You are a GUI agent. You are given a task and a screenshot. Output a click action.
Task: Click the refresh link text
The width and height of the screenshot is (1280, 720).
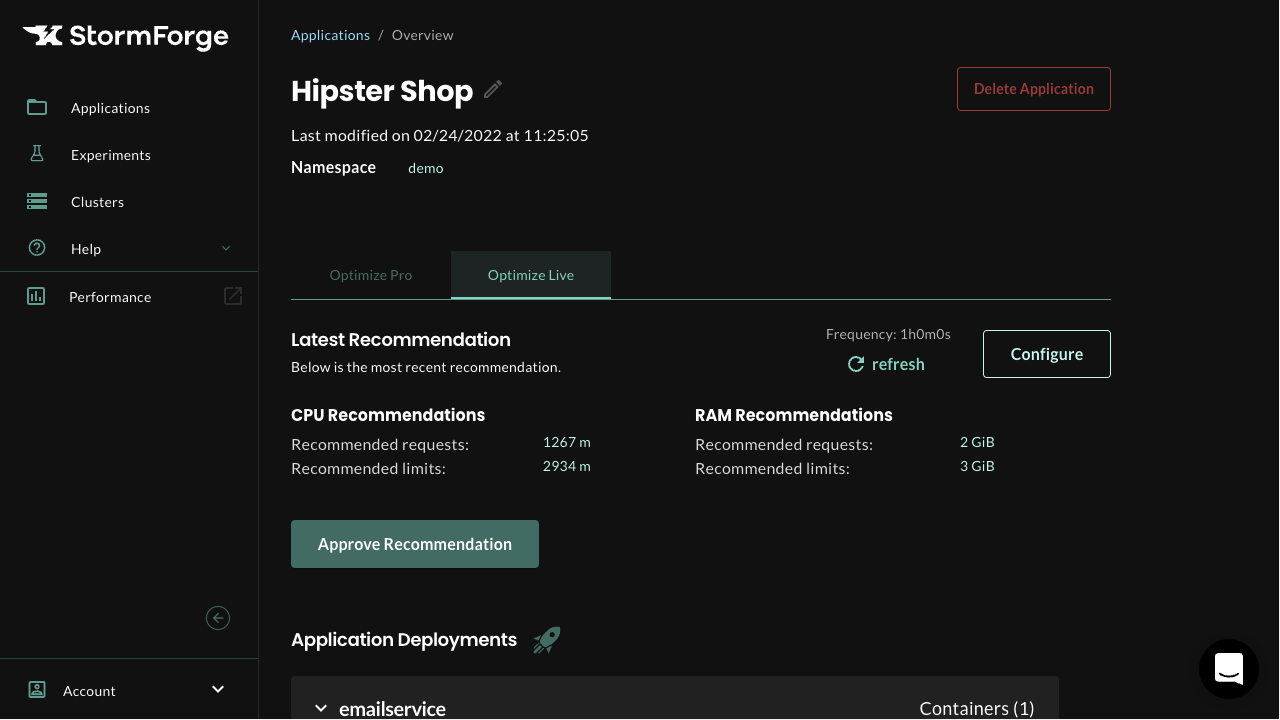point(898,364)
